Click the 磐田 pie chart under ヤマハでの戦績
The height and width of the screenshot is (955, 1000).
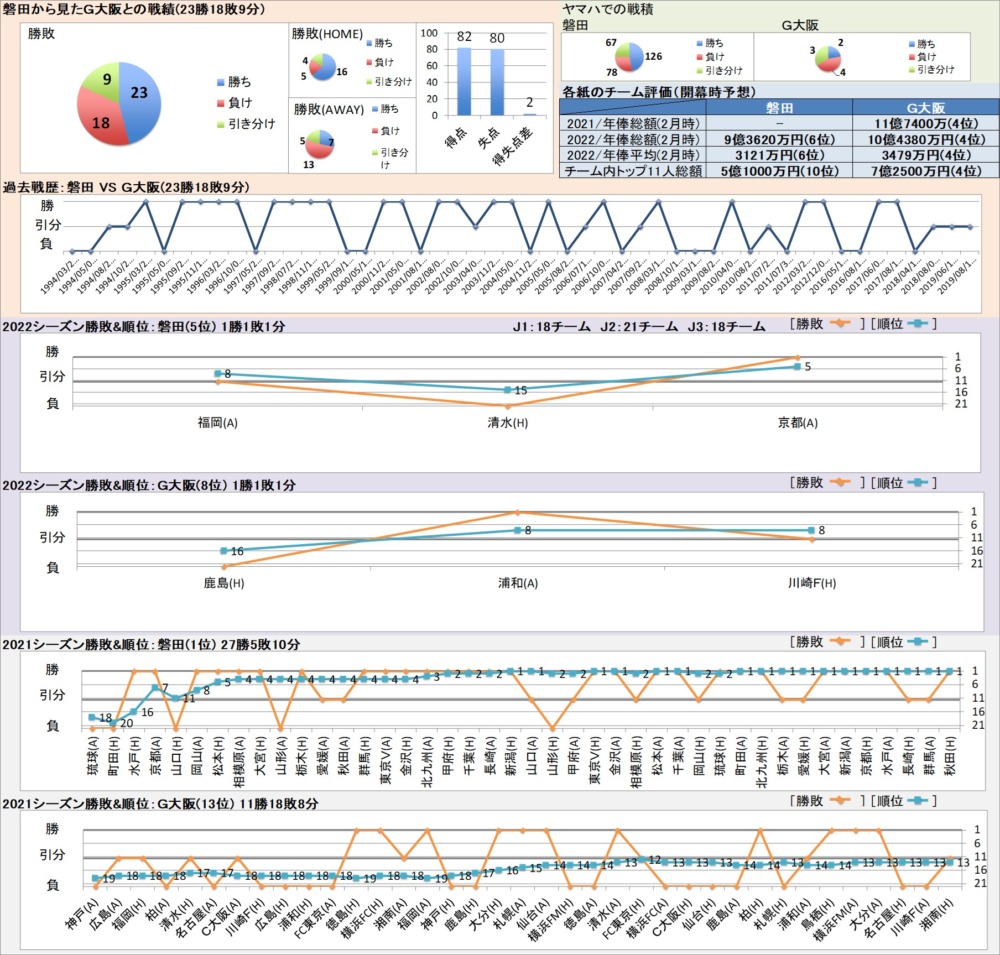pos(632,58)
